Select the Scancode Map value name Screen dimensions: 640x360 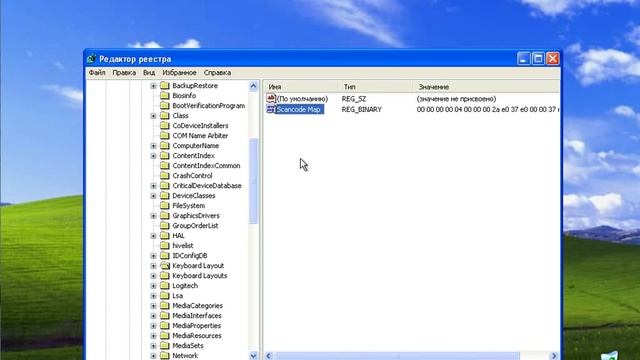point(299,109)
